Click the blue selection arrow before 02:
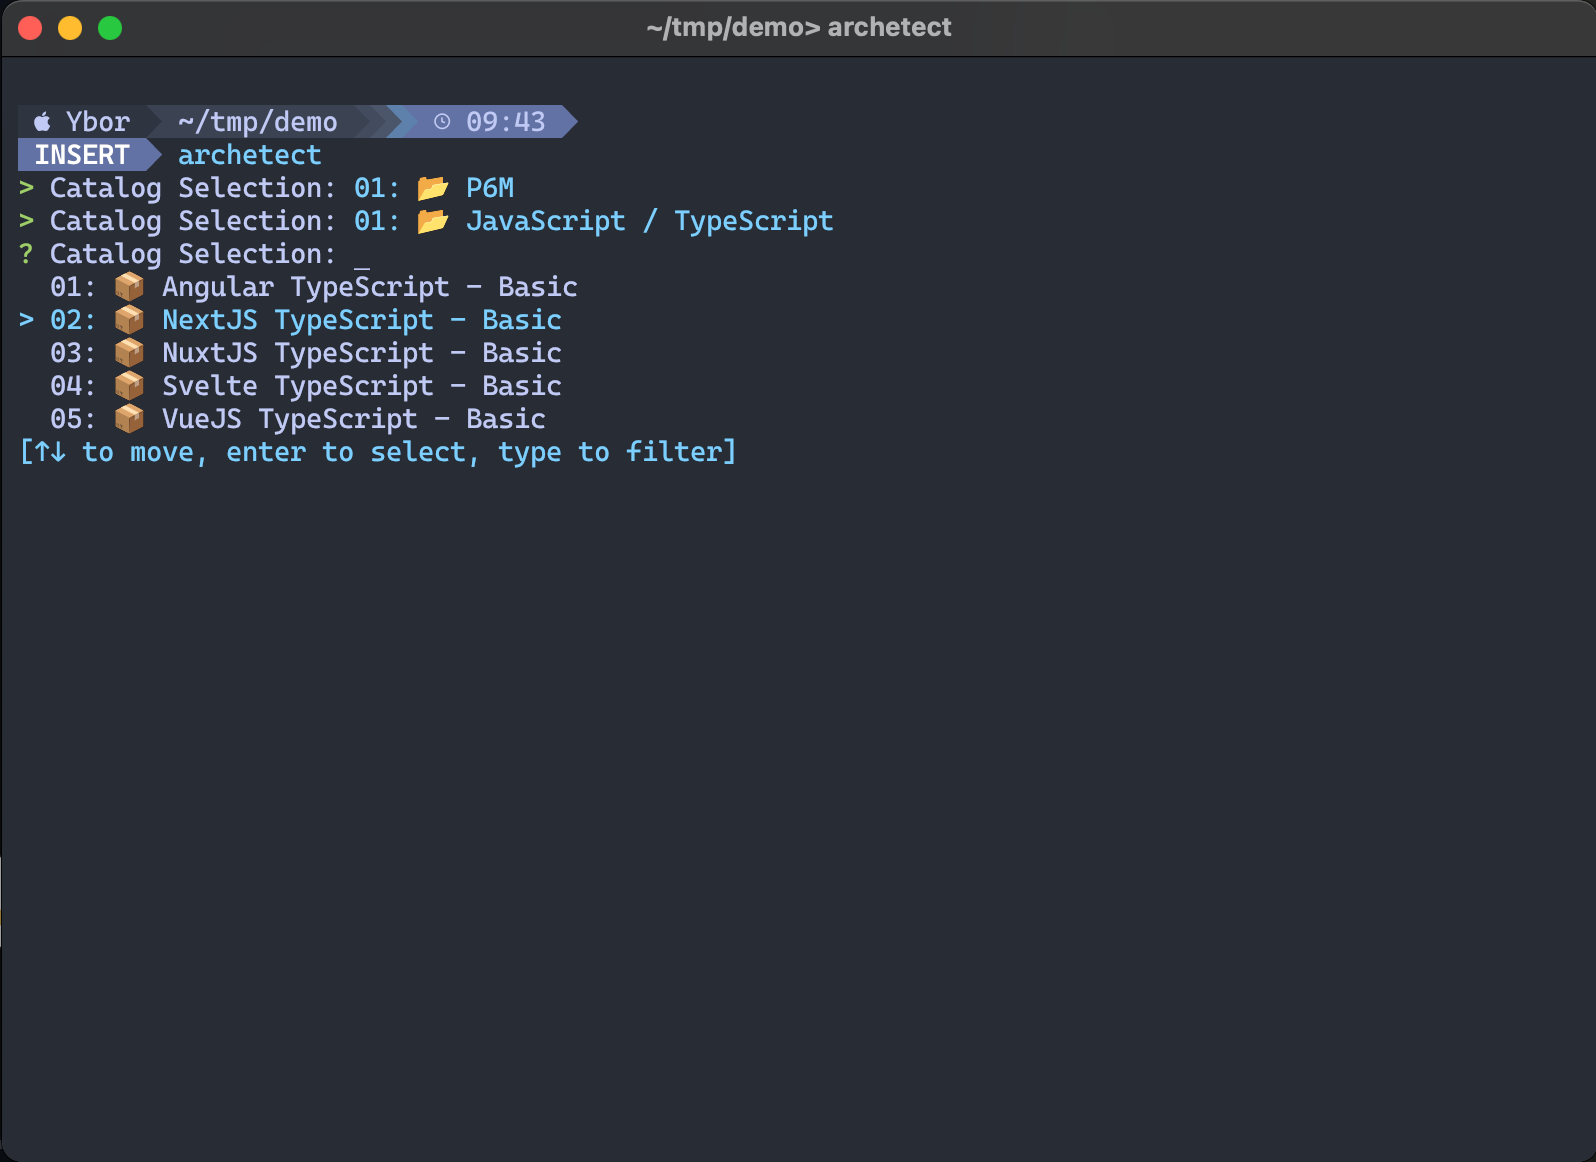The height and width of the screenshot is (1162, 1596). pos(27,320)
